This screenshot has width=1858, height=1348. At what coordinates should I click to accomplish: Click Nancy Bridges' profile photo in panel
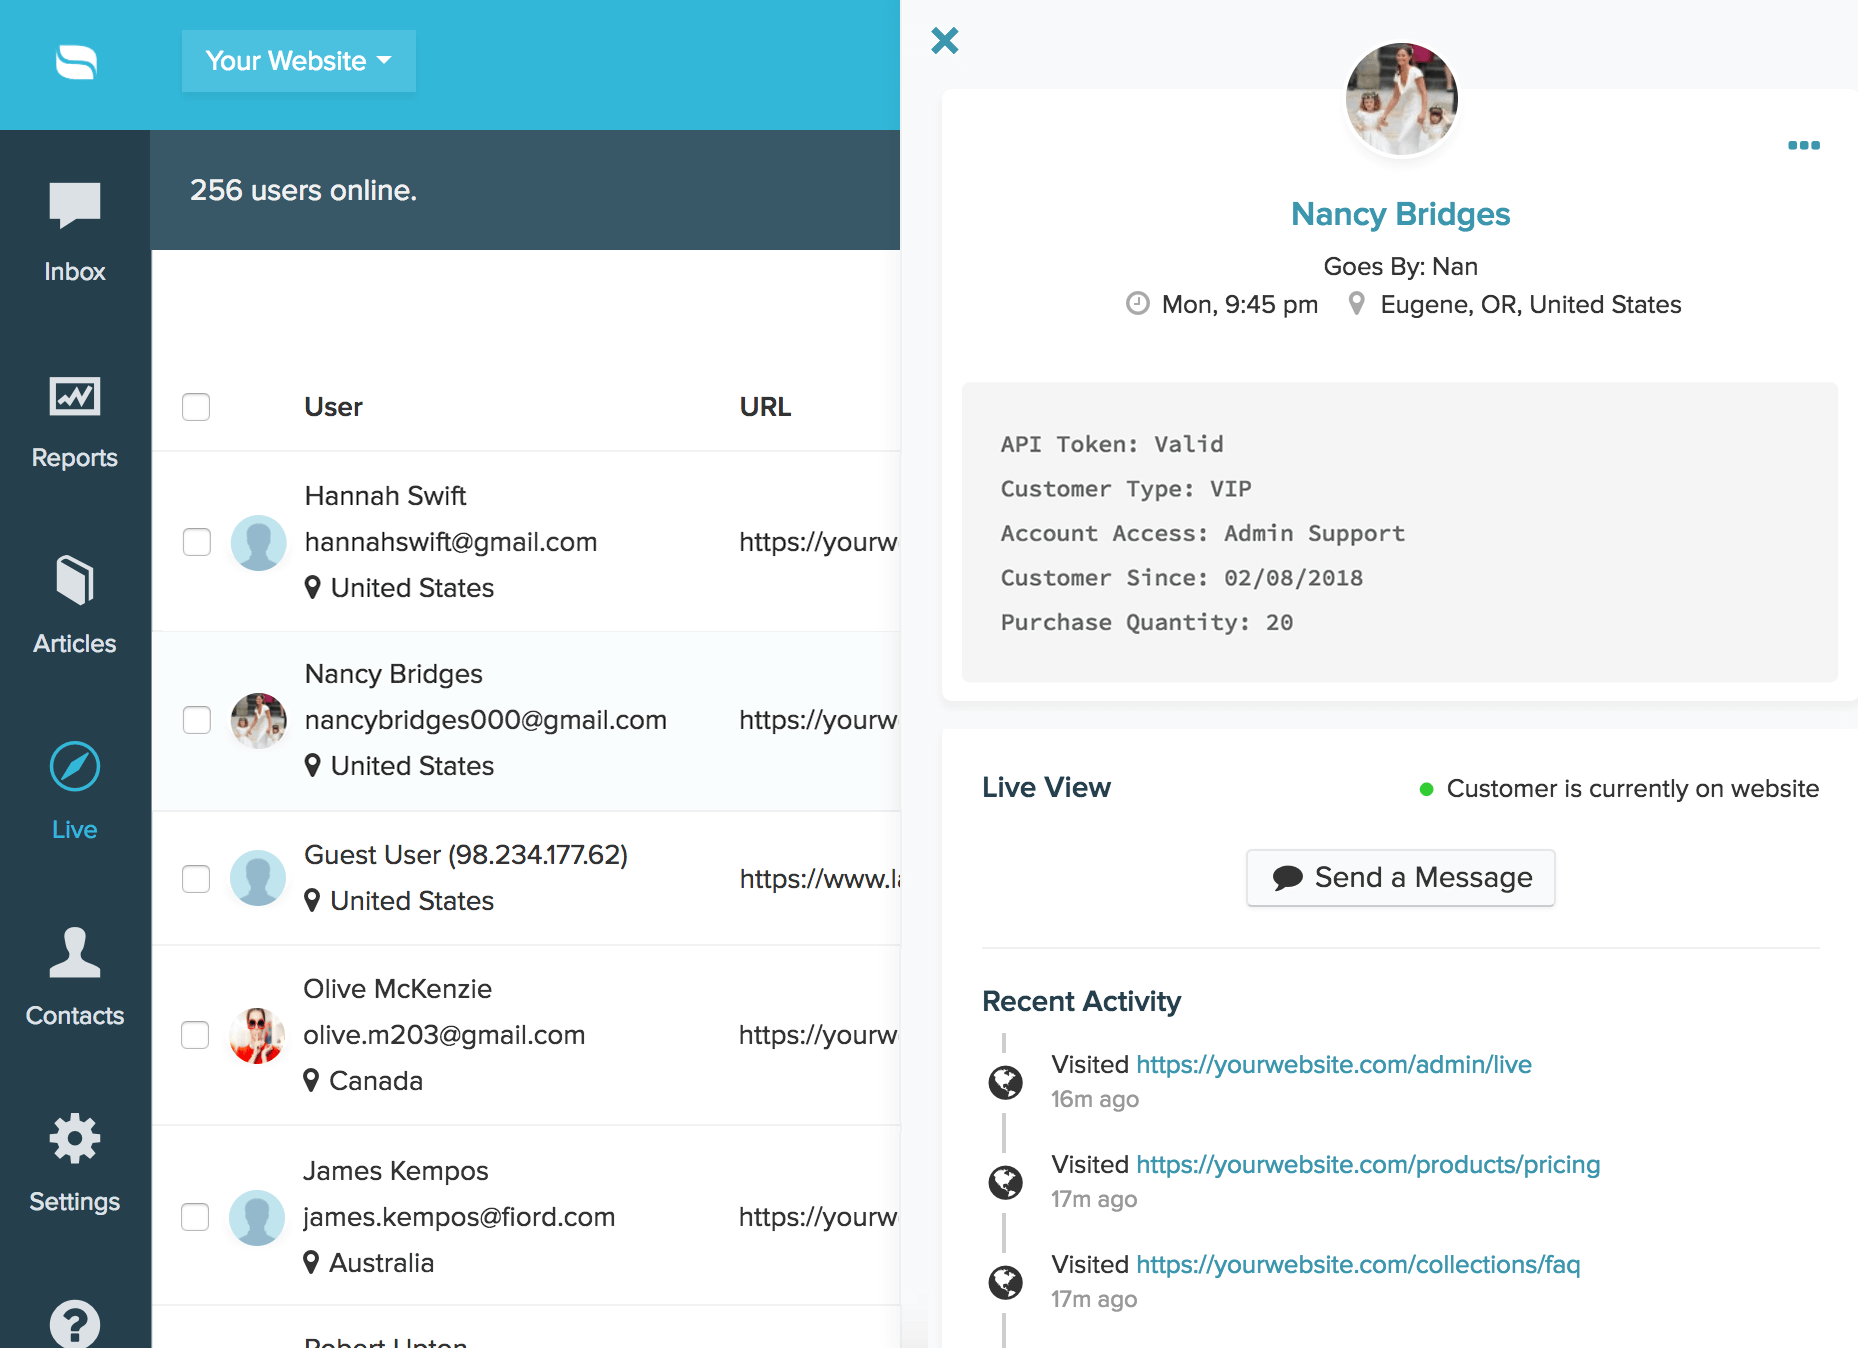(1401, 99)
